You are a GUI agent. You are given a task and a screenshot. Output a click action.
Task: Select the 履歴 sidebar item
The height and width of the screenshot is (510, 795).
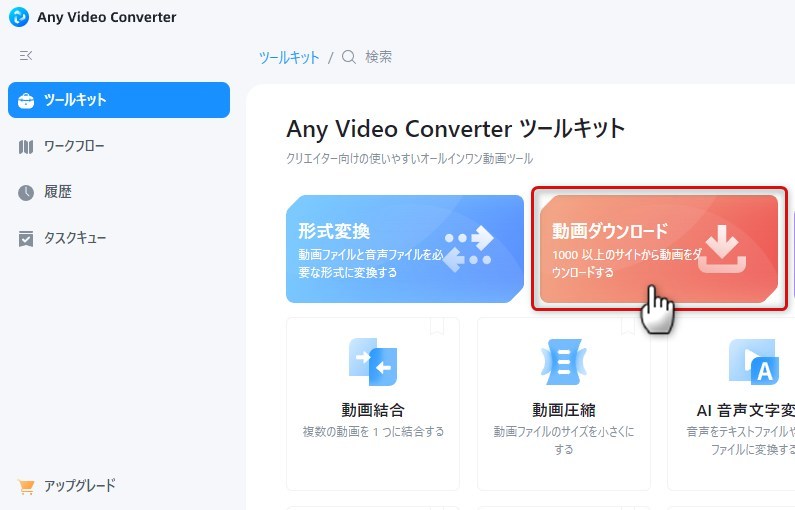(x=119, y=192)
